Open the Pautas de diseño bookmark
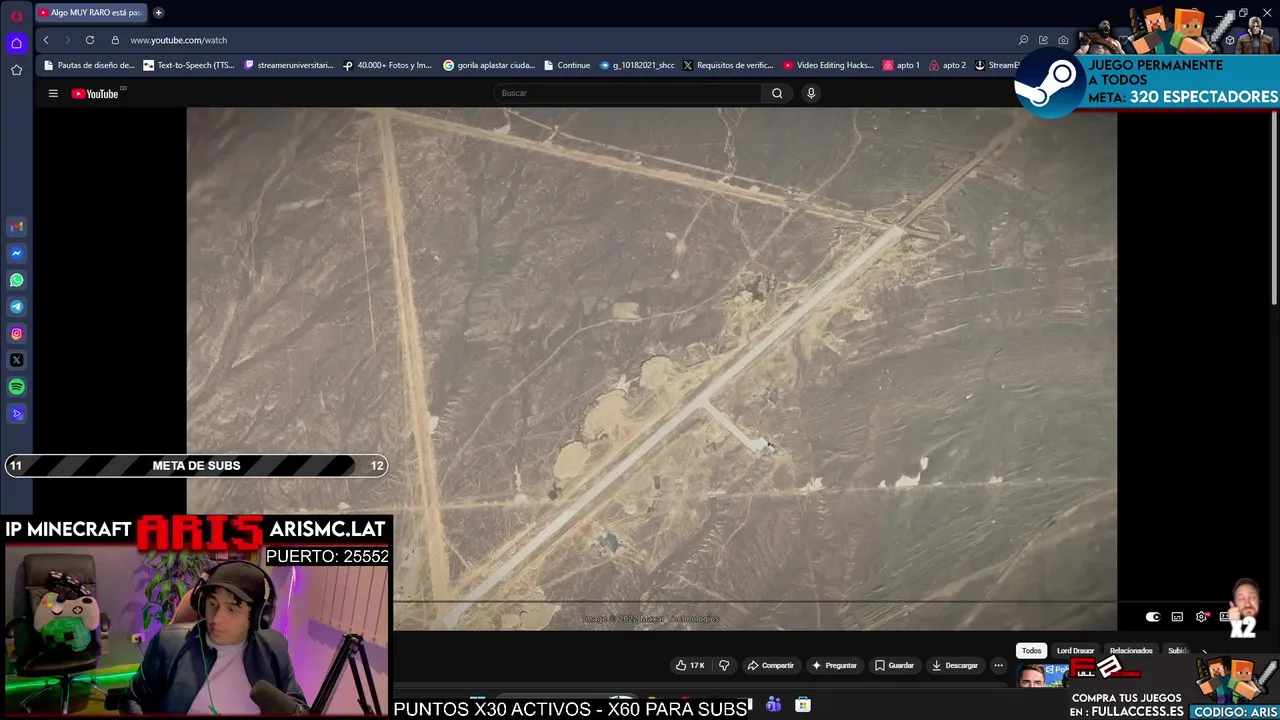 (x=89, y=65)
